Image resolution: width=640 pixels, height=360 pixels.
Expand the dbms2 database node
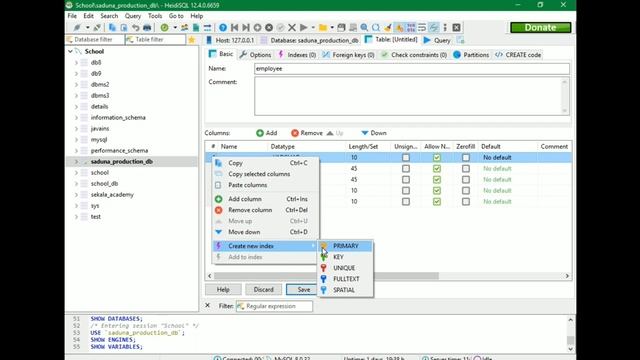click(x=76, y=84)
